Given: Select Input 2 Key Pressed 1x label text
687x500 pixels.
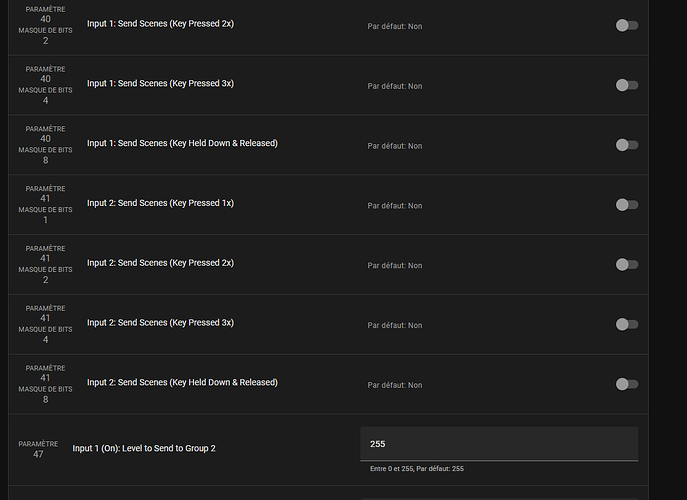Looking at the screenshot, I should point(160,203).
